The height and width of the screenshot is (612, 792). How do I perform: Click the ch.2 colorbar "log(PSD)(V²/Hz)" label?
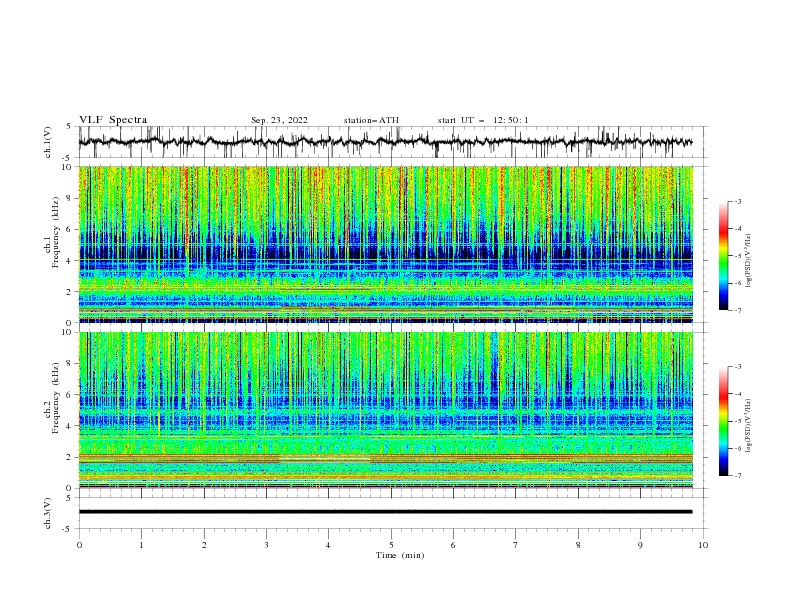tap(748, 426)
